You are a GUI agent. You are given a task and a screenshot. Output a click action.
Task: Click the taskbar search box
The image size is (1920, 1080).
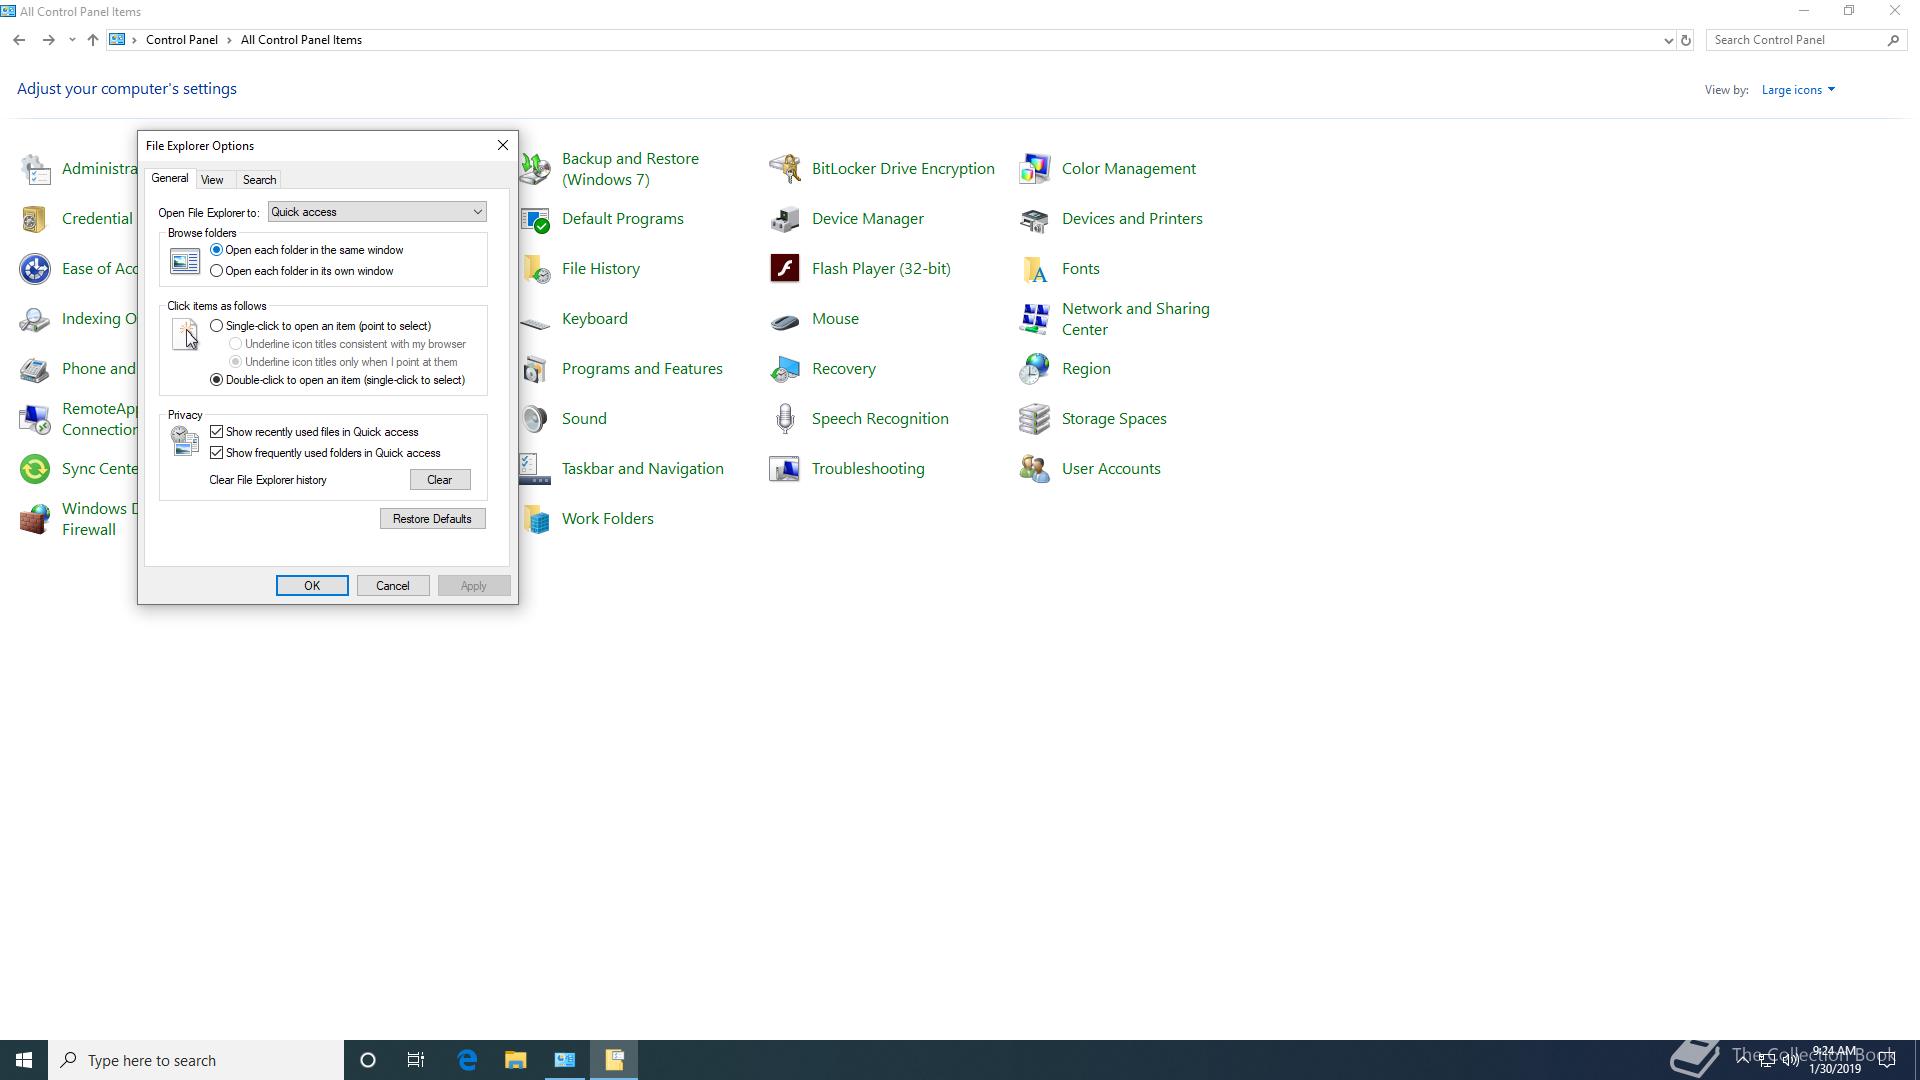[196, 1060]
